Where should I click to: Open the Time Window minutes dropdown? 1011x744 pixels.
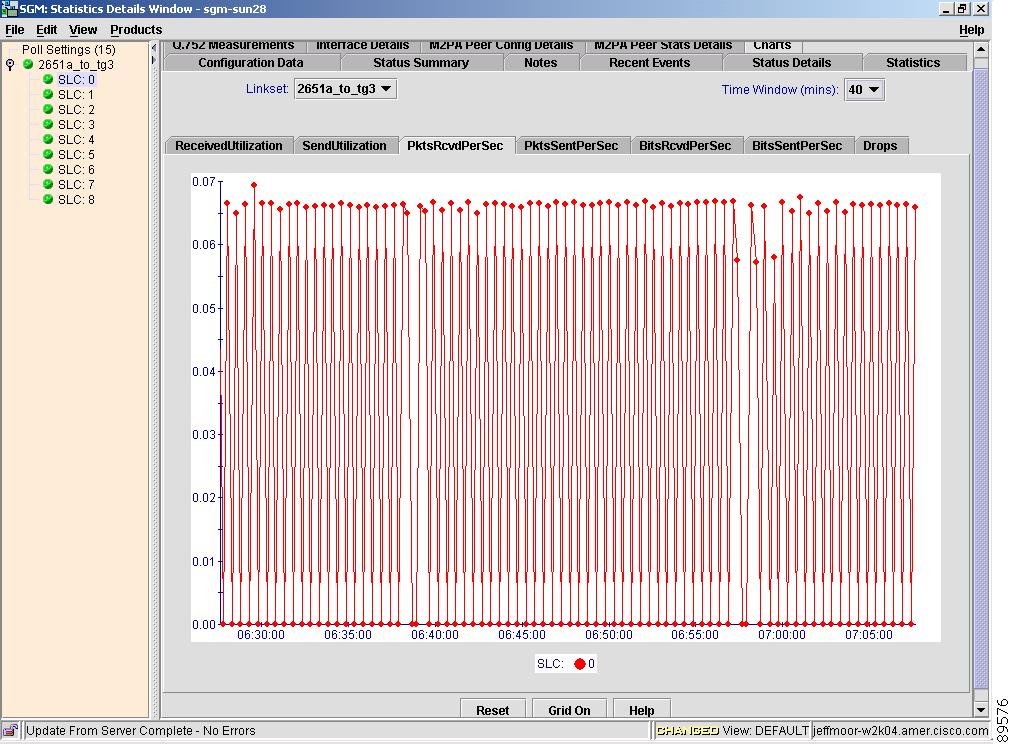pyautogui.click(x=864, y=90)
